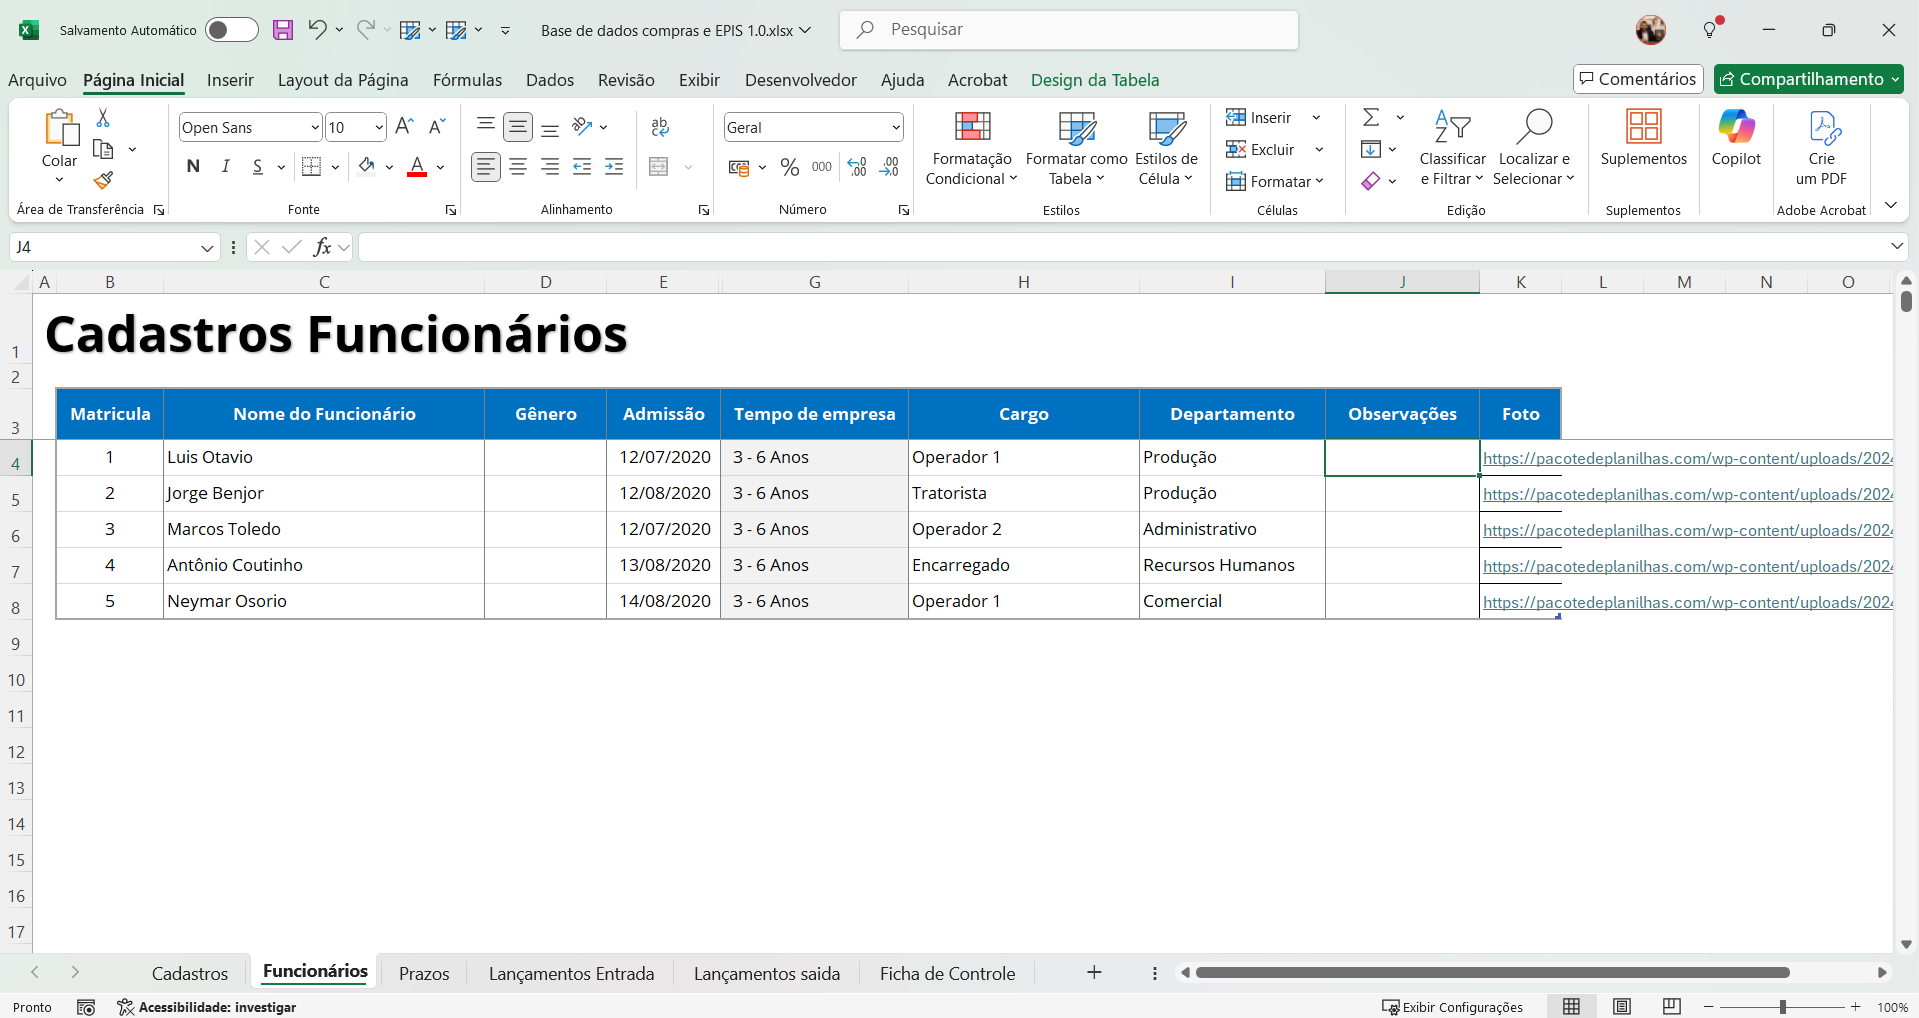Toggle italic formatting button
The height and width of the screenshot is (1018, 1919).
(x=226, y=167)
